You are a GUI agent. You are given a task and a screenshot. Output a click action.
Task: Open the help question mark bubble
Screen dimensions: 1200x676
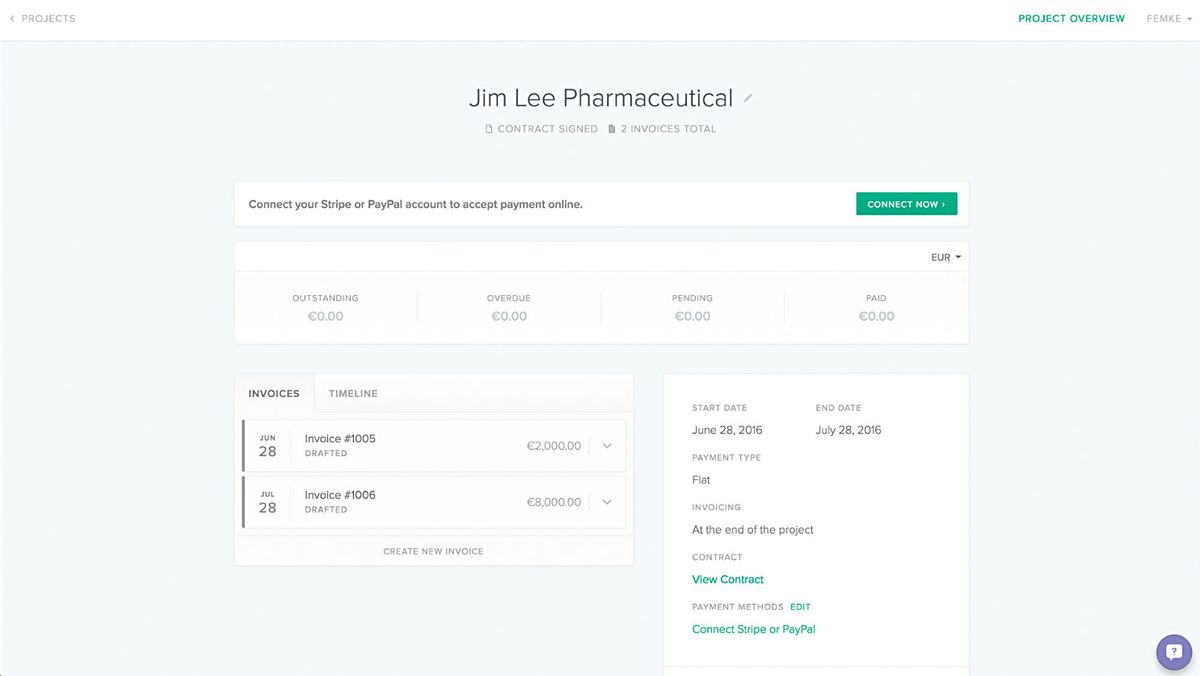click(1173, 652)
